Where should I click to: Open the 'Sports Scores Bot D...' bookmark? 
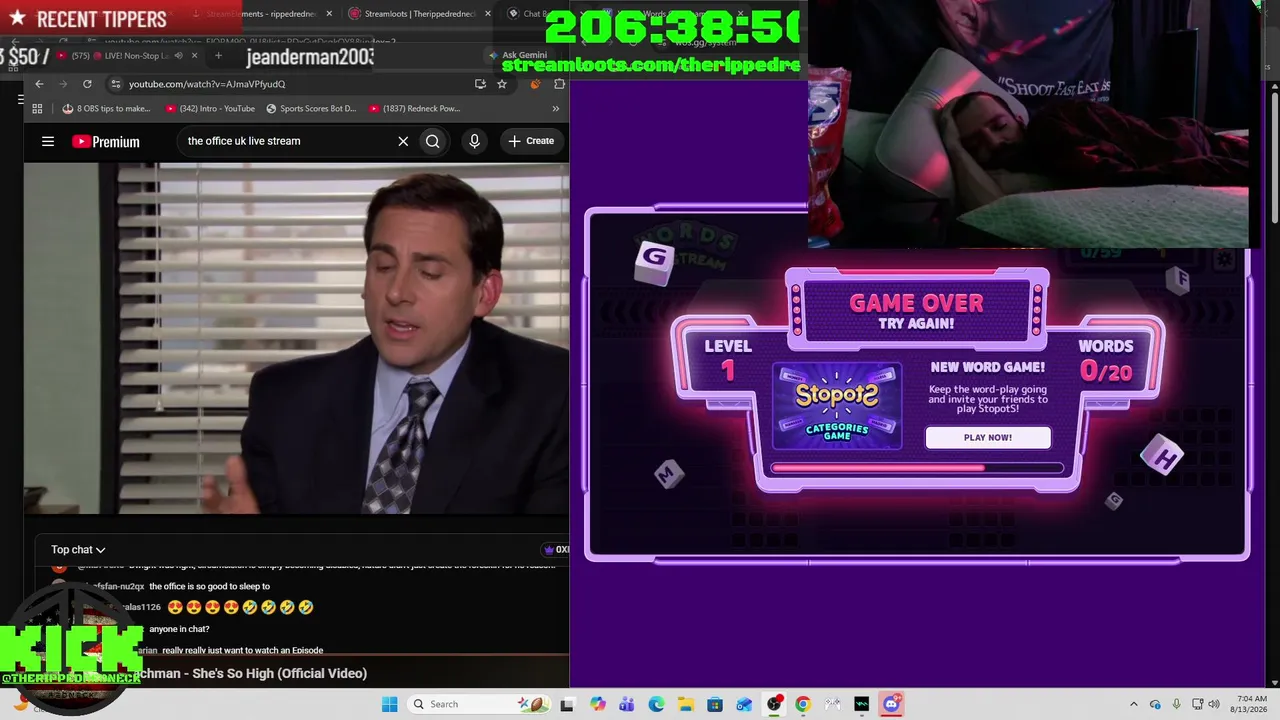[x=311, y=108]
